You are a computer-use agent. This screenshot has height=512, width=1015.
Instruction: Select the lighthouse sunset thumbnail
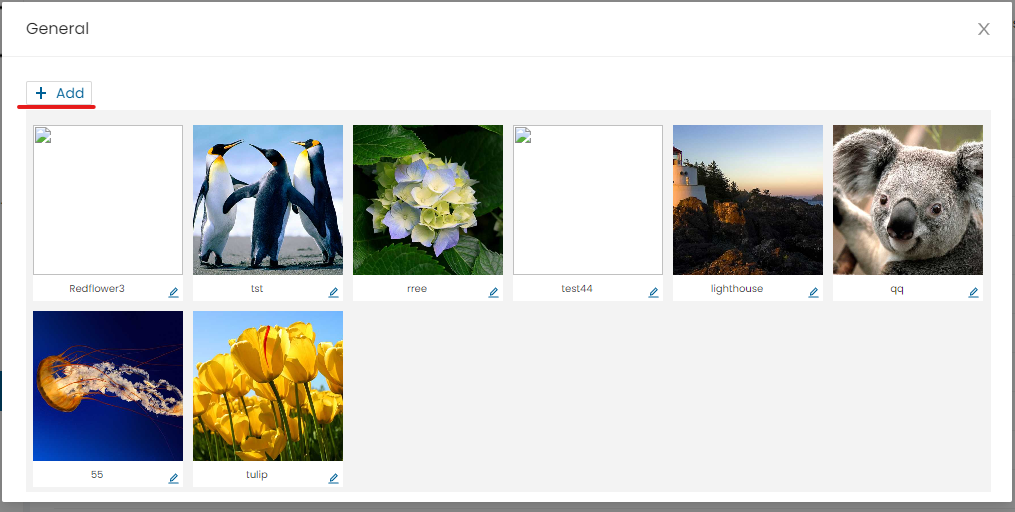[x=748, y=200]
